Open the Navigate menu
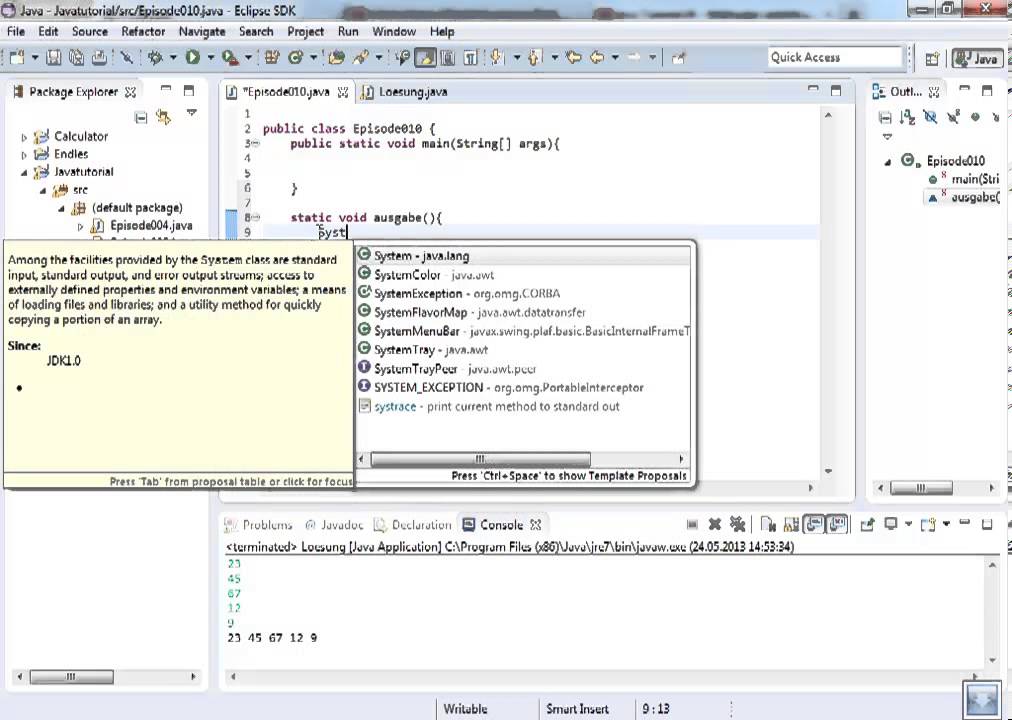Image resolution: width=1012 pixels, height=720 pixels. 202,32
